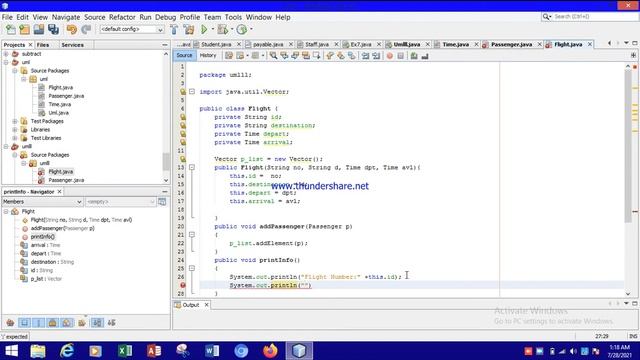The height and width of the screenshot is (360, 640).
Task: Click the Source view button
Action: [x=184, y=56]
